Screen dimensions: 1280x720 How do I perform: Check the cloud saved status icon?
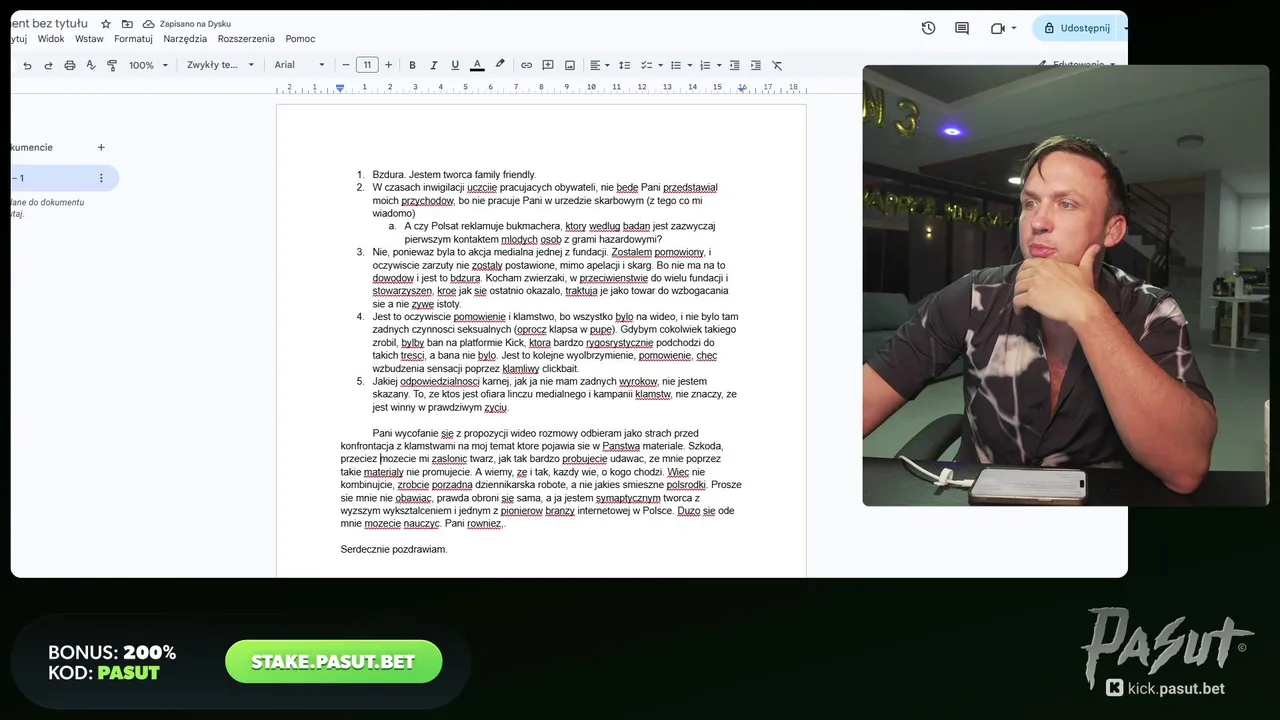149,23
